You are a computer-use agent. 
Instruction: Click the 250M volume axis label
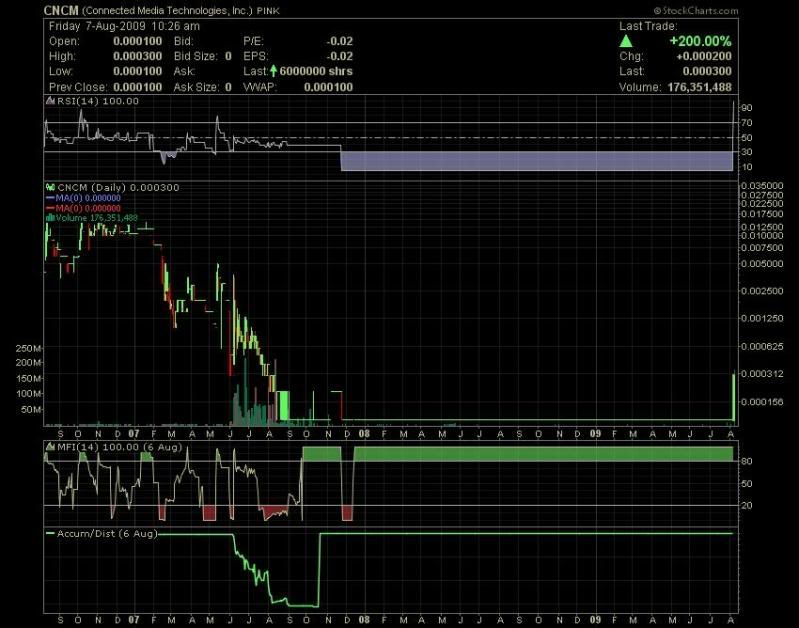coord(29,349)
